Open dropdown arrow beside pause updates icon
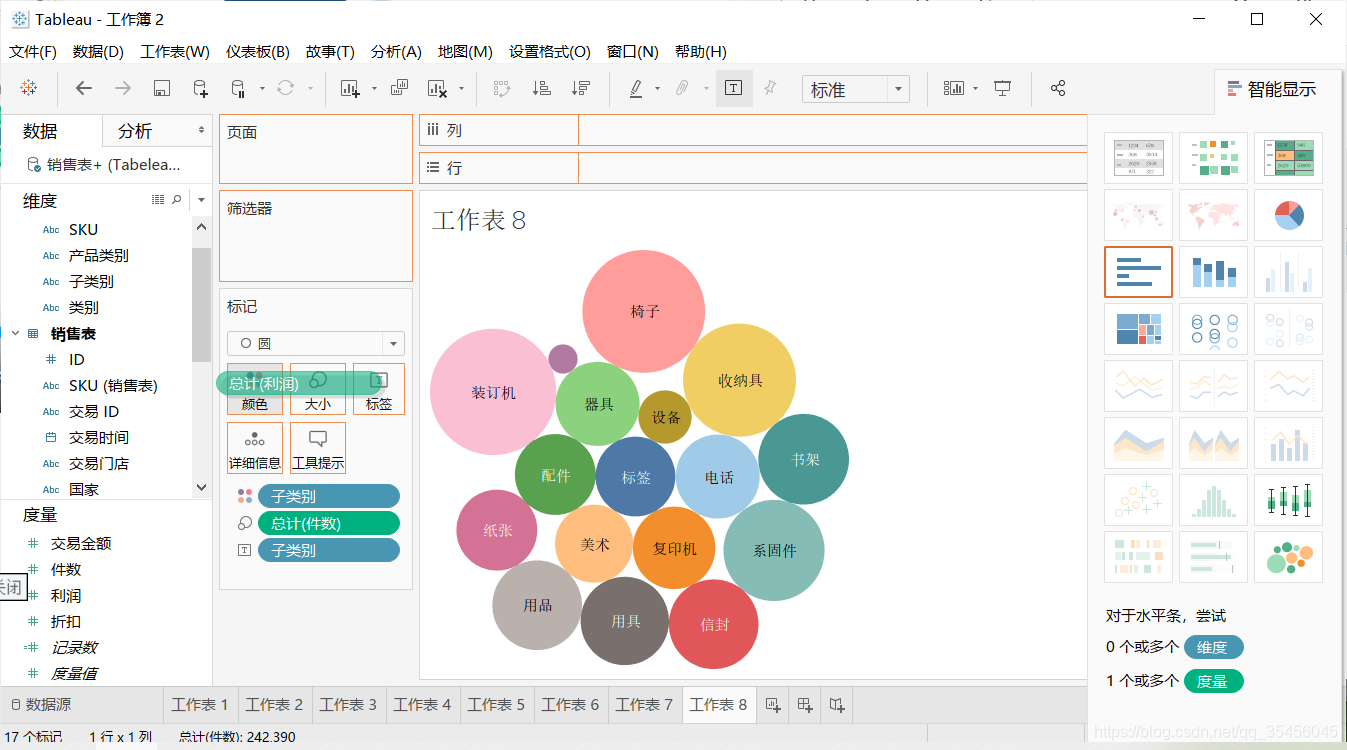1347x750 pixels. [262, 89]
